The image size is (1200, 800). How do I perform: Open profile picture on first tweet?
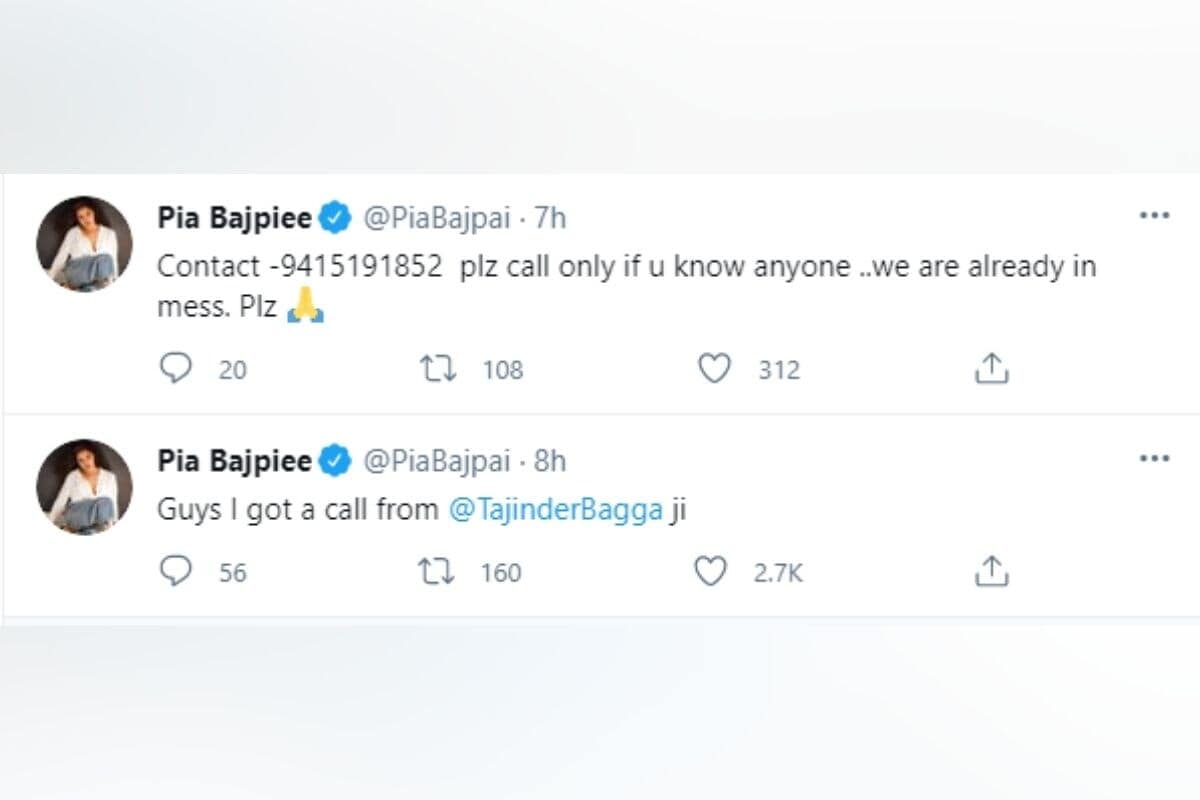tap(84, 244)
